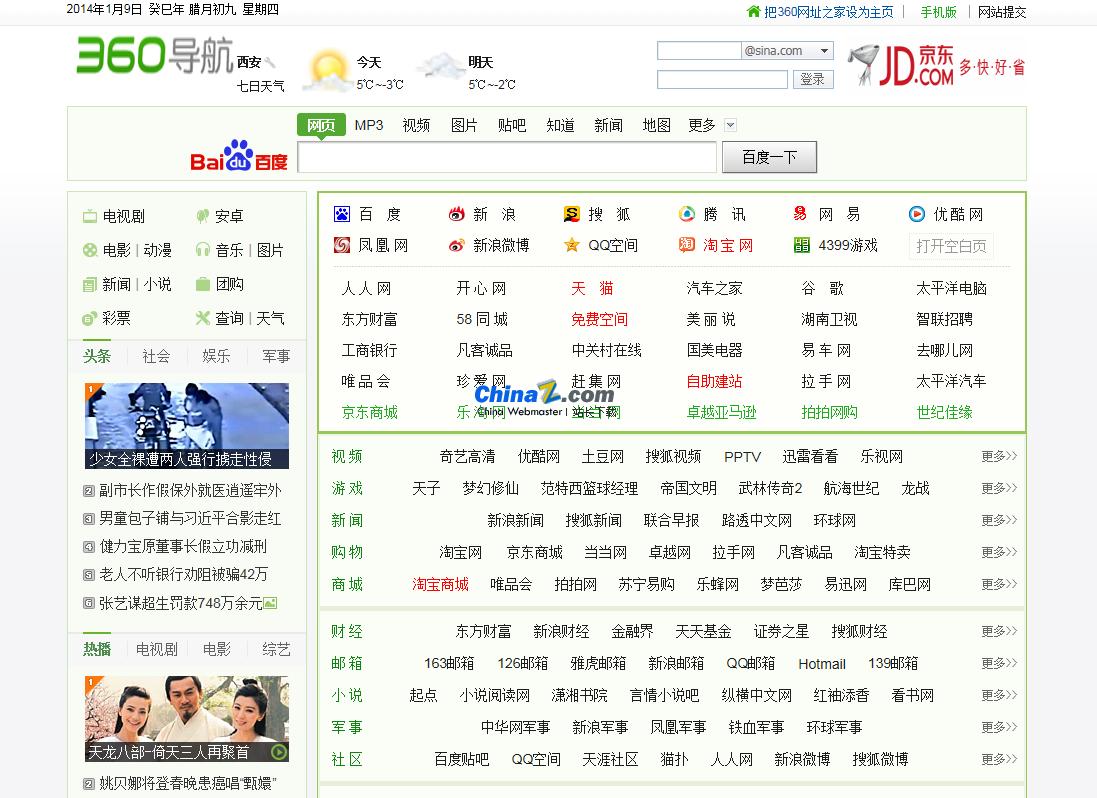Click the 百度一下 search button
1097x798 pixels.
(769, 157)
